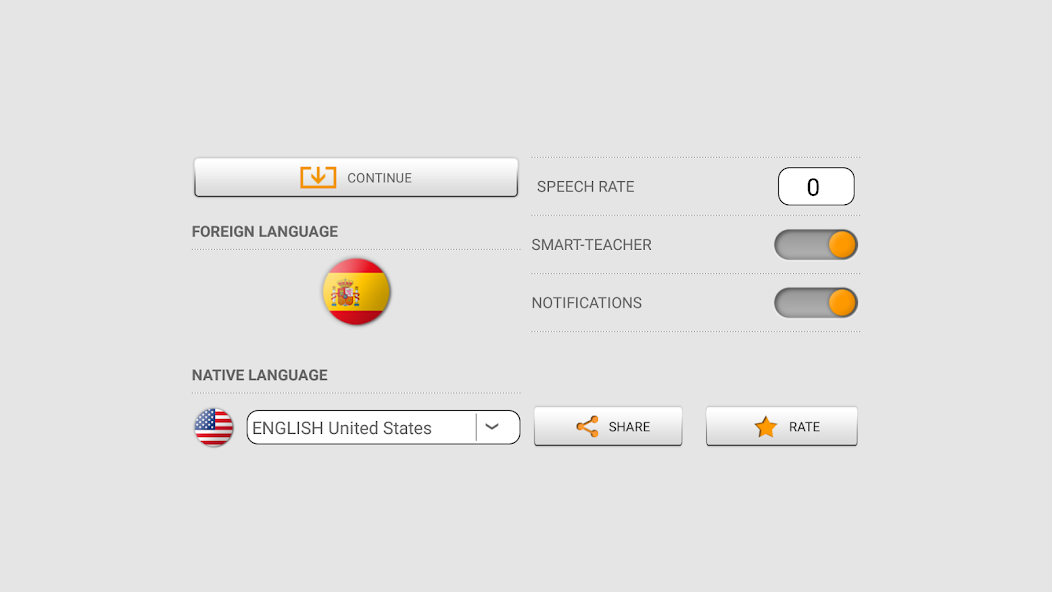1052x592 pixels.
Task: Click the orange knob of Smart-Teacher switch
Action: click(842, 245)
